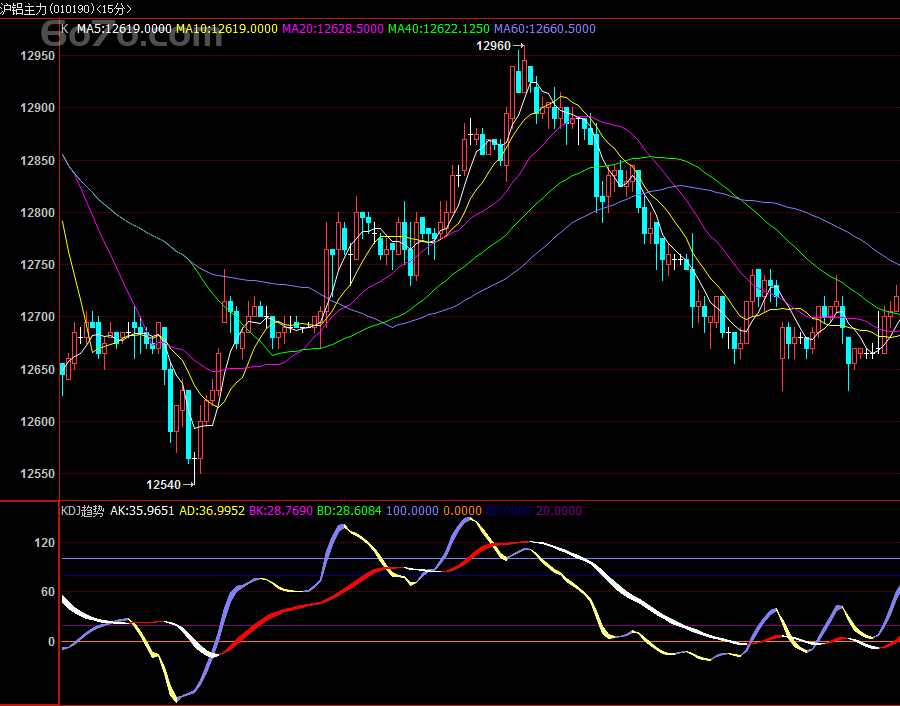This screenshot has height=706, width=900.
Task: Select the green MA40 legend label
Action: pos(439,29)
